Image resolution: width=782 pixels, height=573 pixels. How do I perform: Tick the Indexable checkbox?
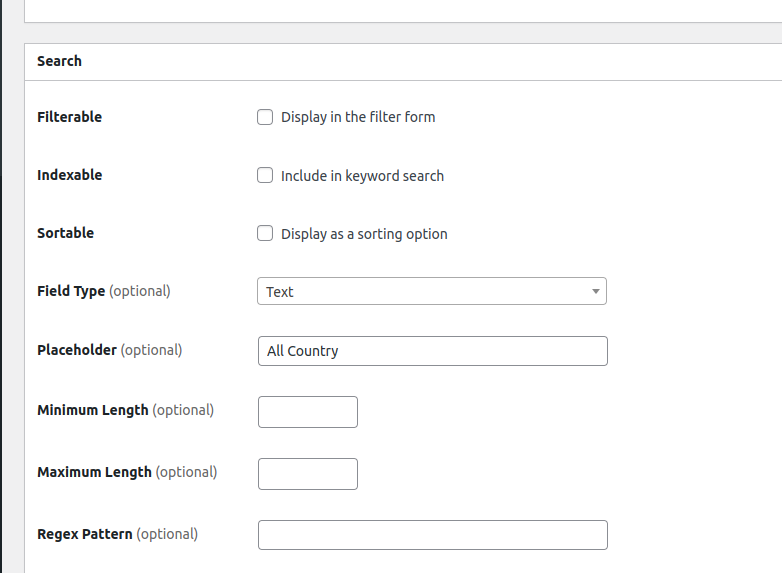point(265,175)
